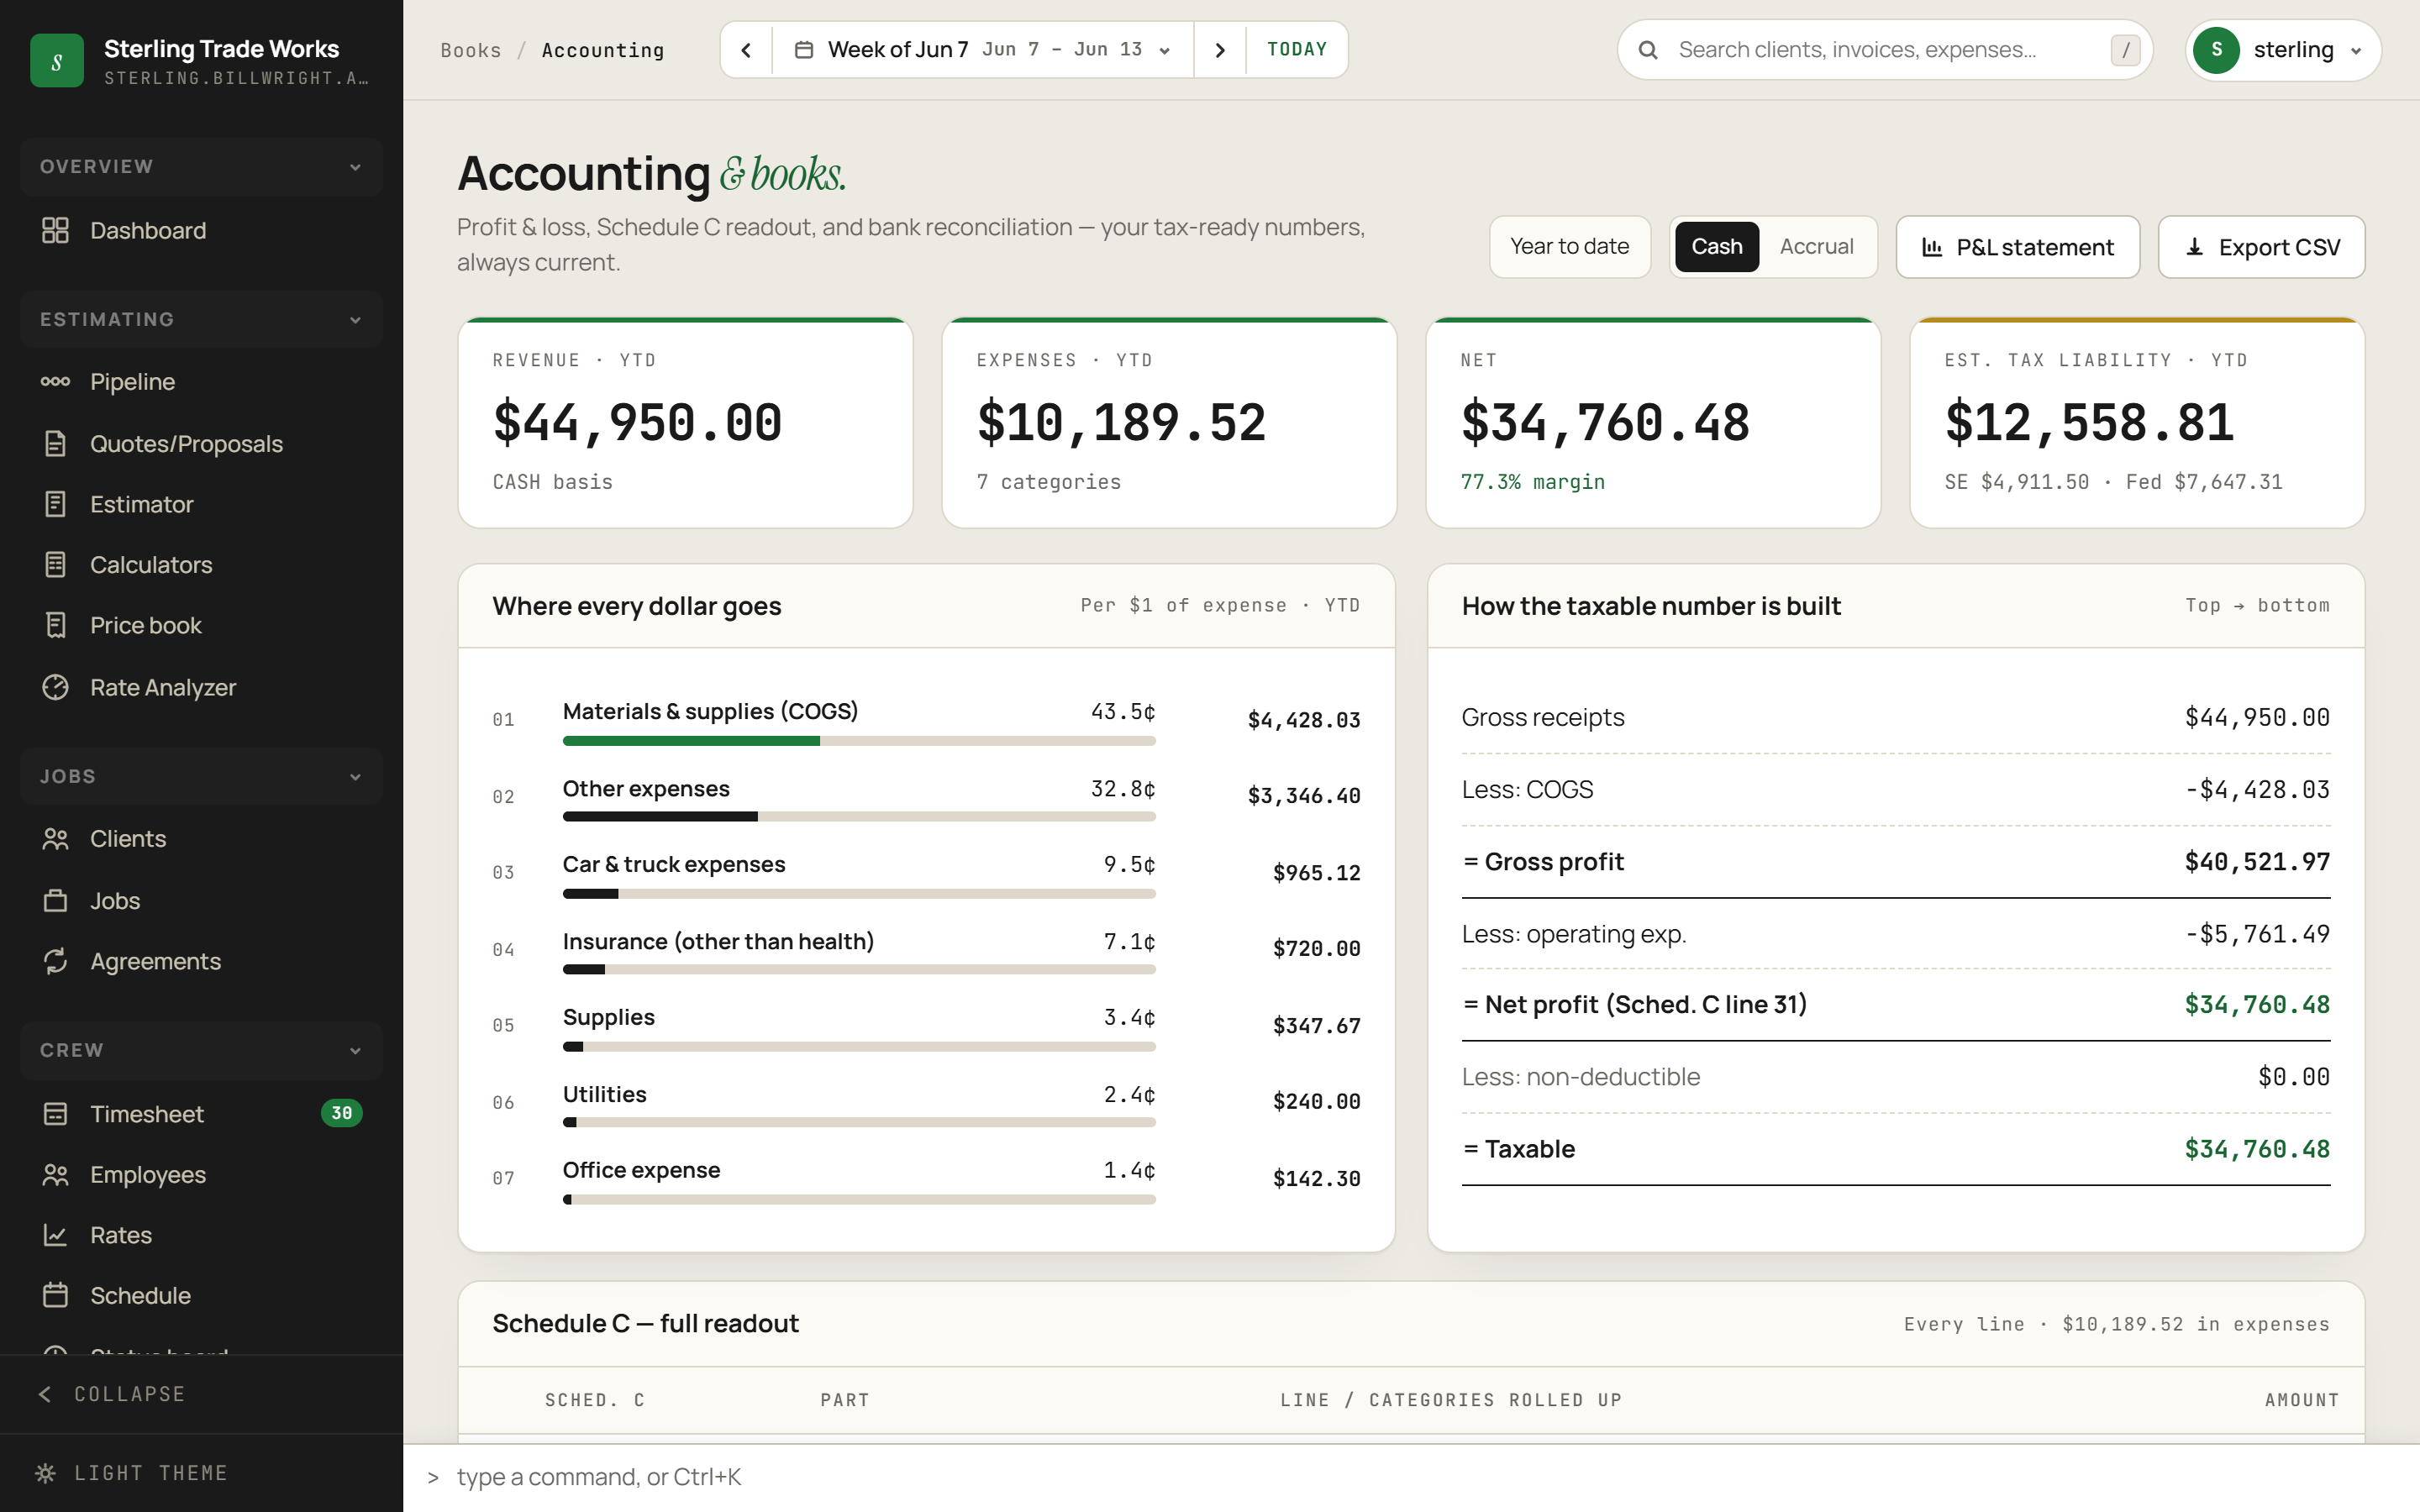Click the Quotes/Proposals document icon
Image resolution: width=2420 pixels, height=1512 pixels.
pyautogui.click(x=55, y=443)
